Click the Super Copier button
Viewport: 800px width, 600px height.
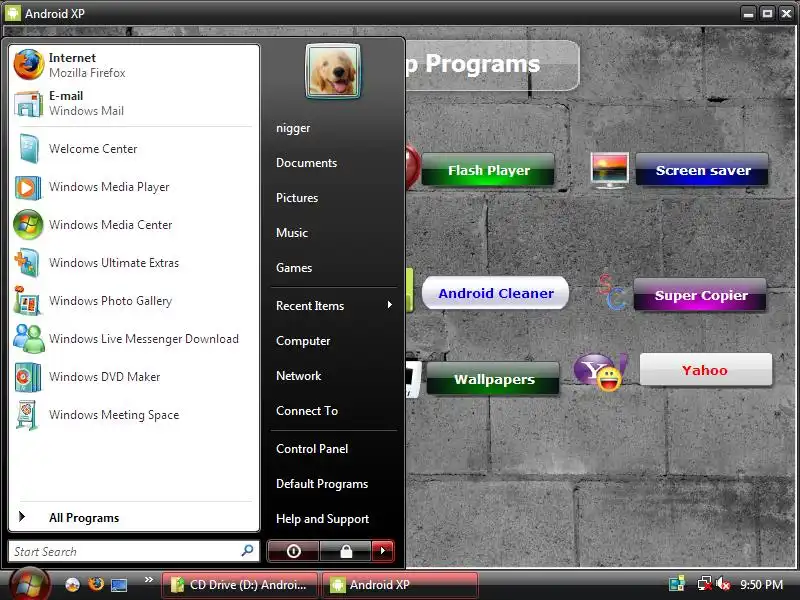[700, 295]
